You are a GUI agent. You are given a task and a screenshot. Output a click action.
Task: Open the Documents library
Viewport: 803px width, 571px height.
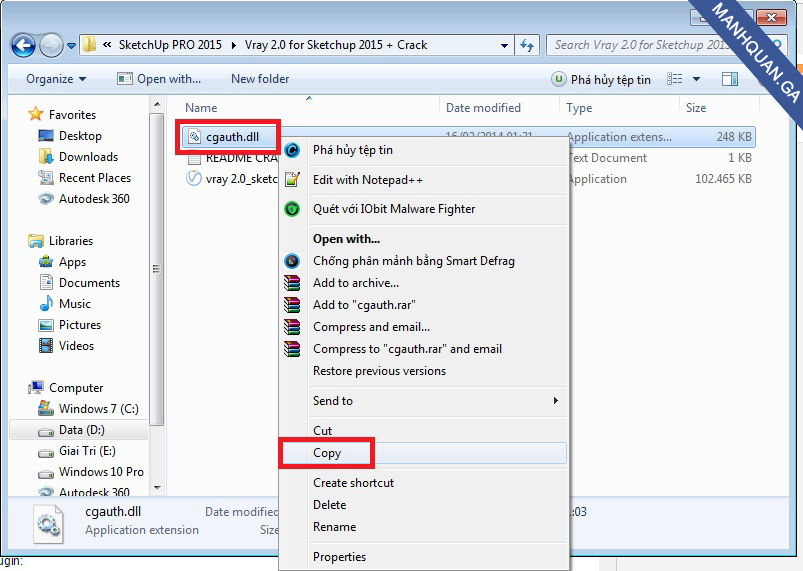(79, 283)
